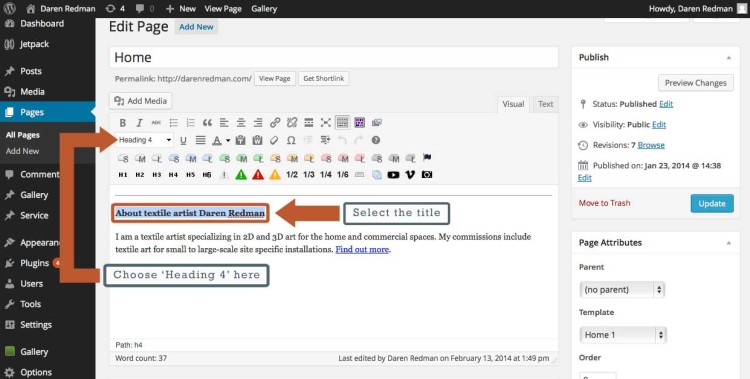This screenshot has width=750, height=379.
Task: Align text left
Action: (x=224, y=123)
